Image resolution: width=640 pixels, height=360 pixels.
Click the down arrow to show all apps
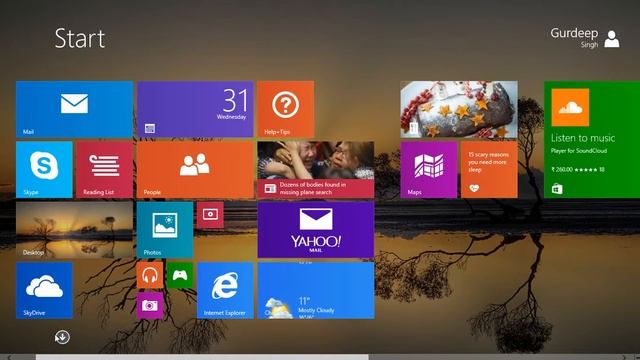click(62, 337)
